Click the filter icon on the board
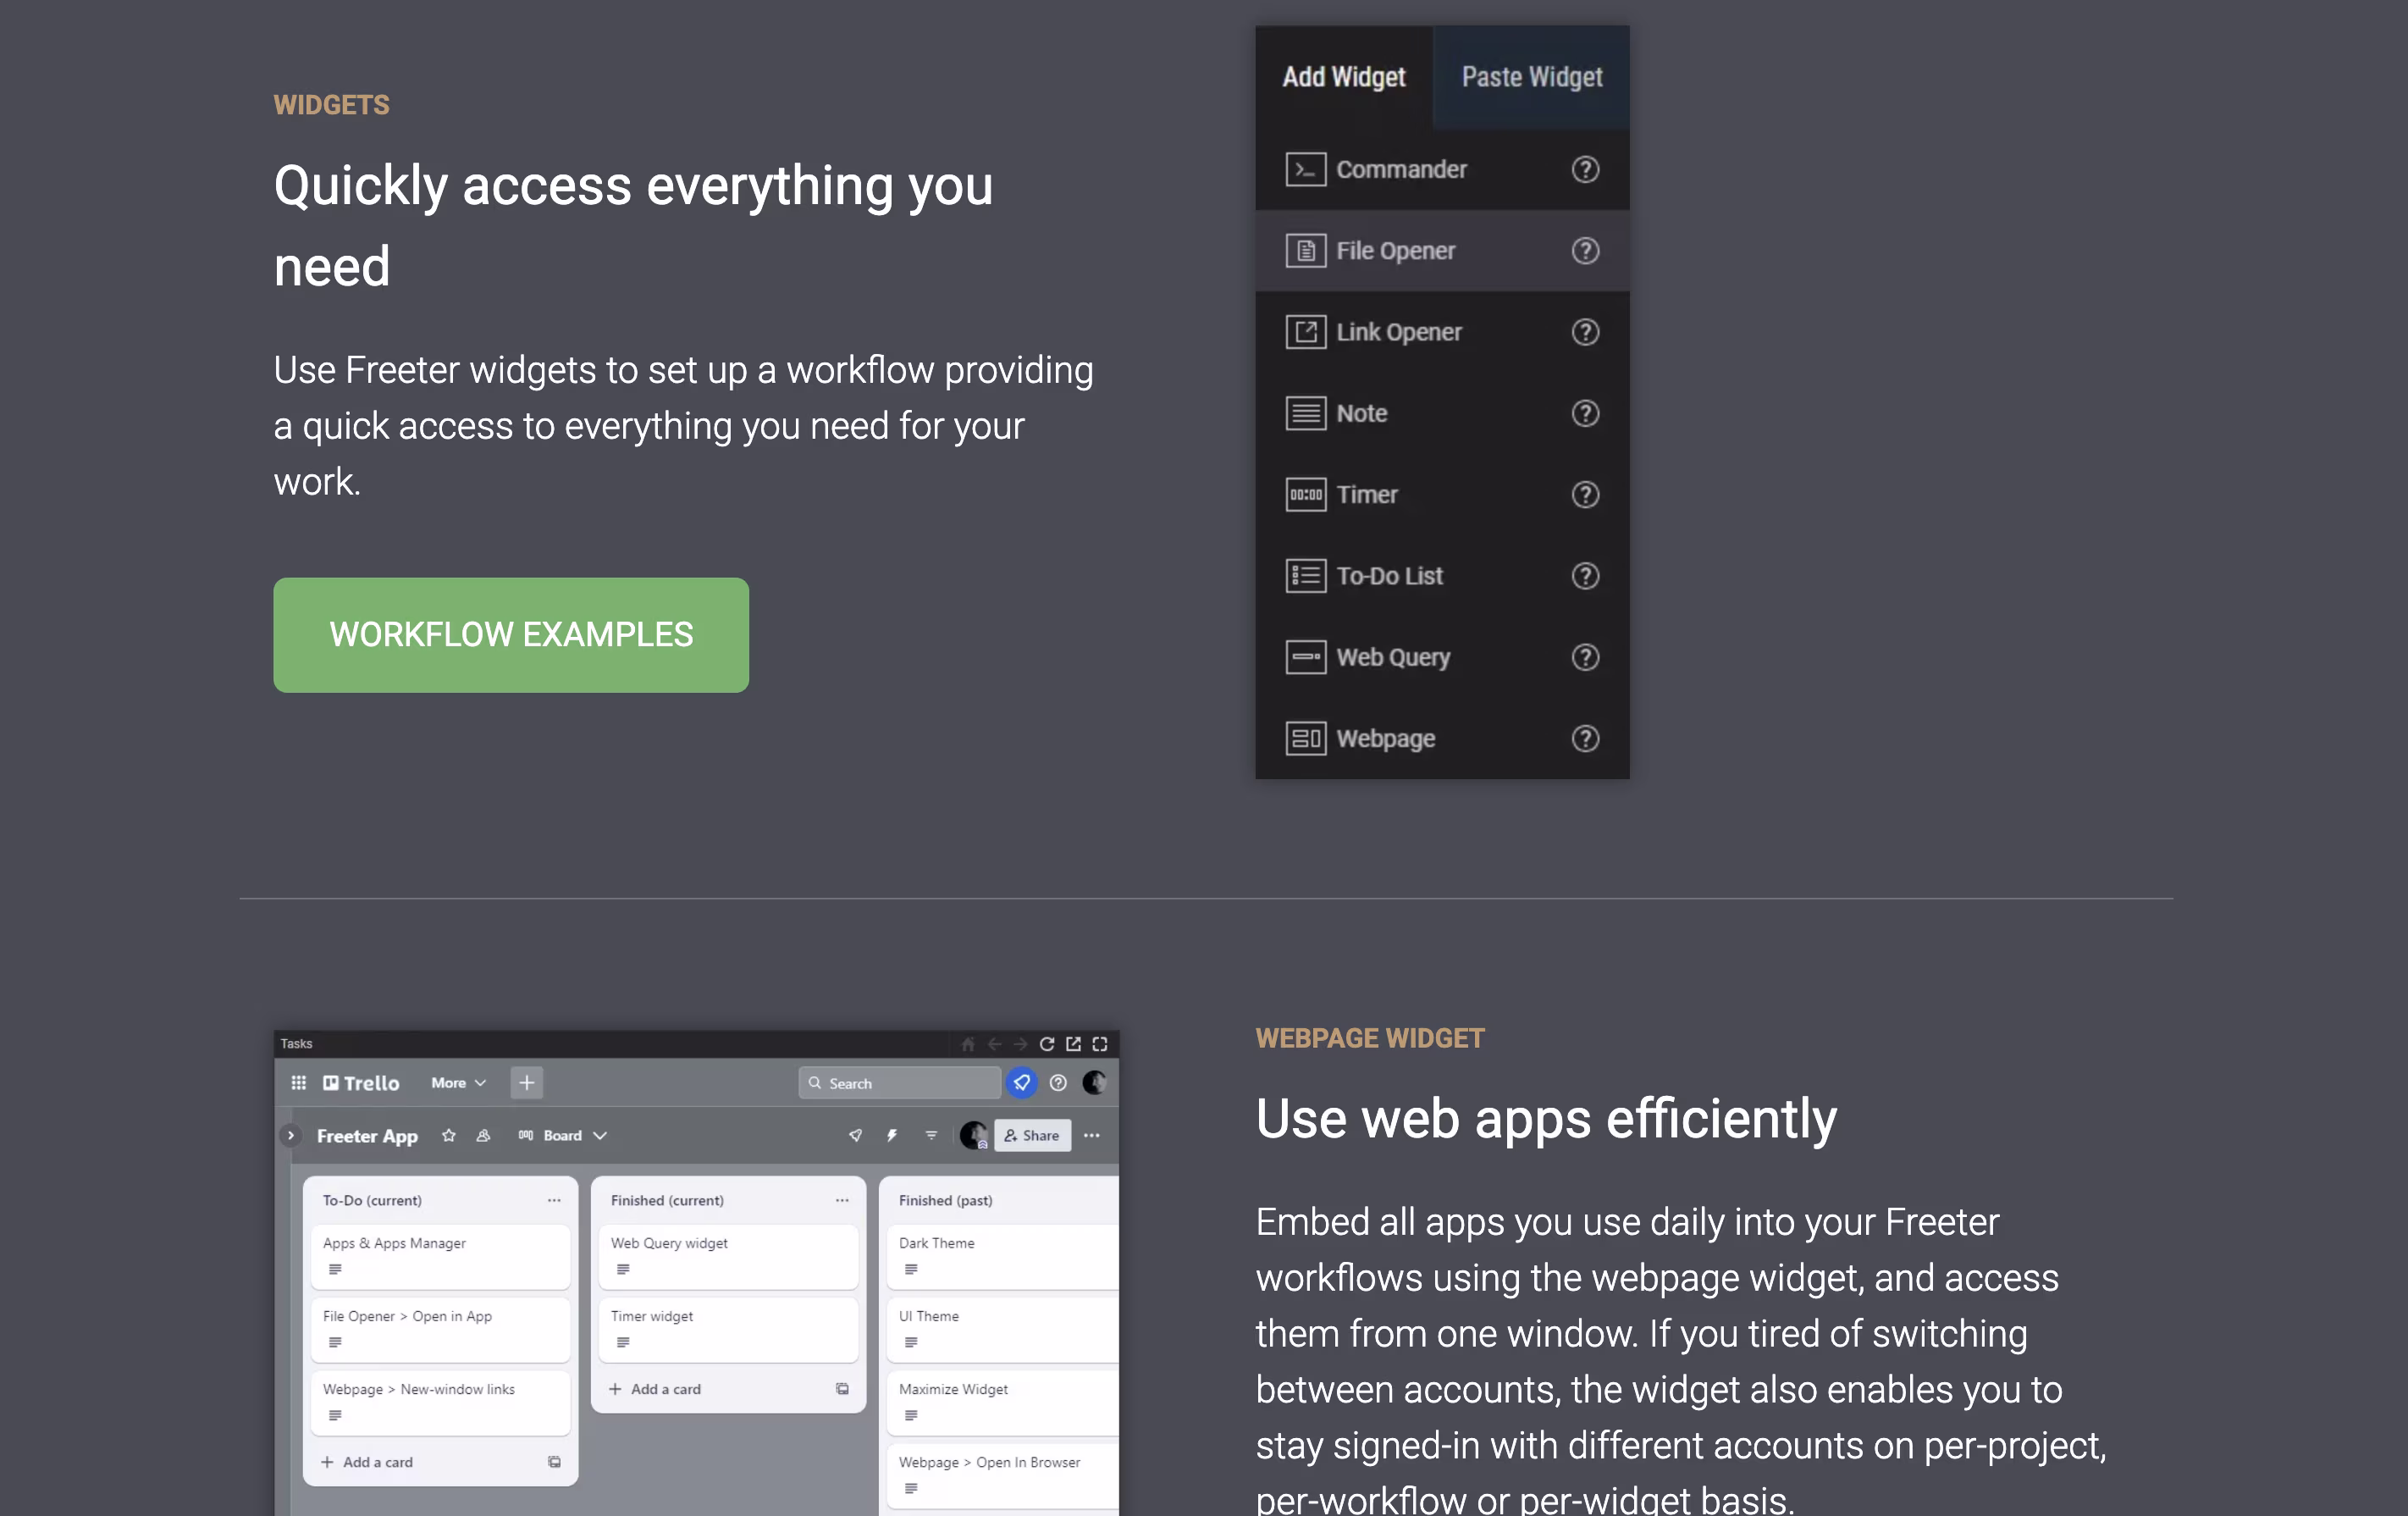Image resolution: width=2408 pixels, height=1516 pixels. pos(931,1135)
